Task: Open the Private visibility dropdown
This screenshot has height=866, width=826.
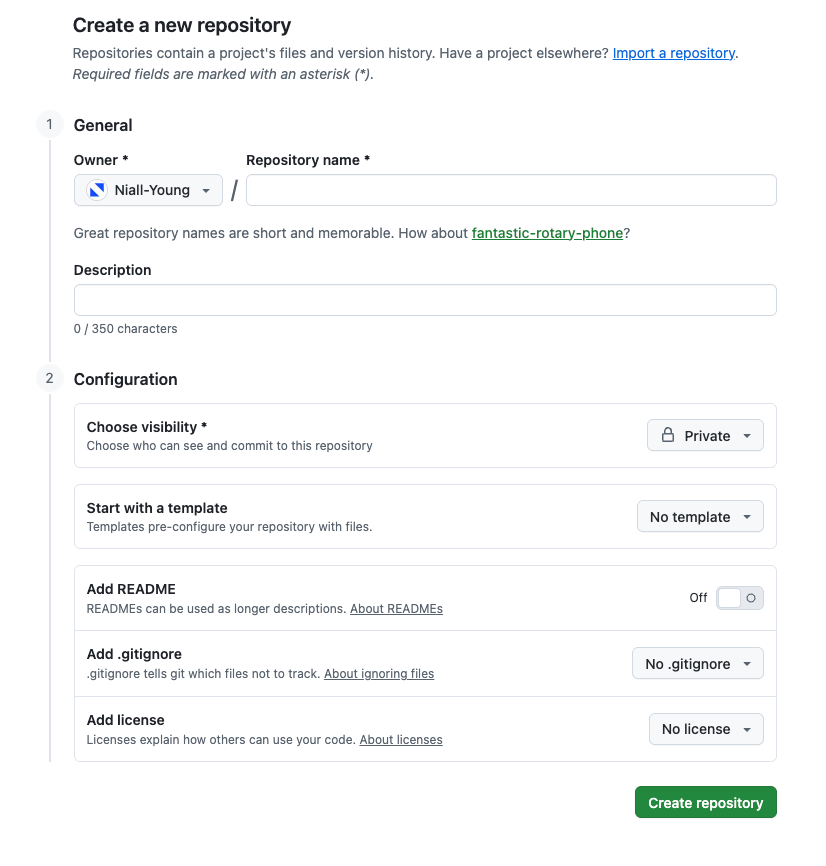Action: click(x=705, y=435)
